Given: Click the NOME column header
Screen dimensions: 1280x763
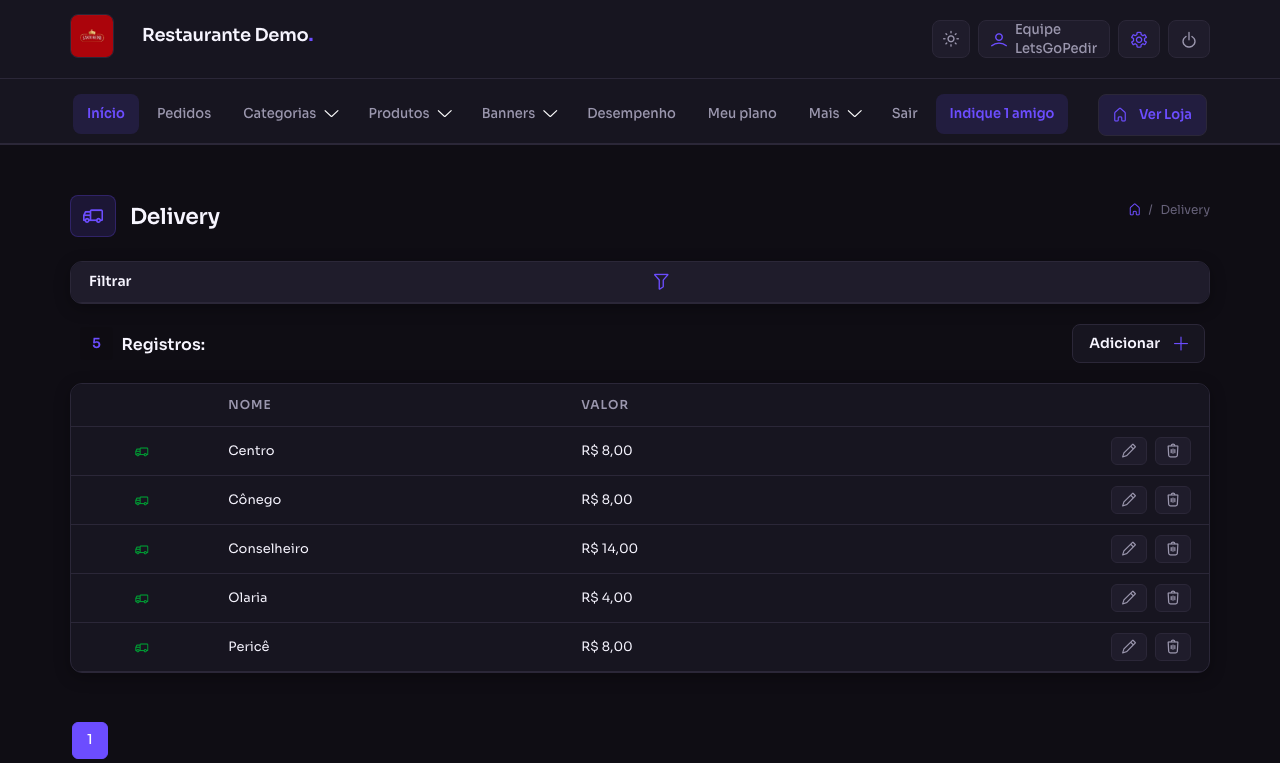Looking at the screenshot, I should point(250,405).
